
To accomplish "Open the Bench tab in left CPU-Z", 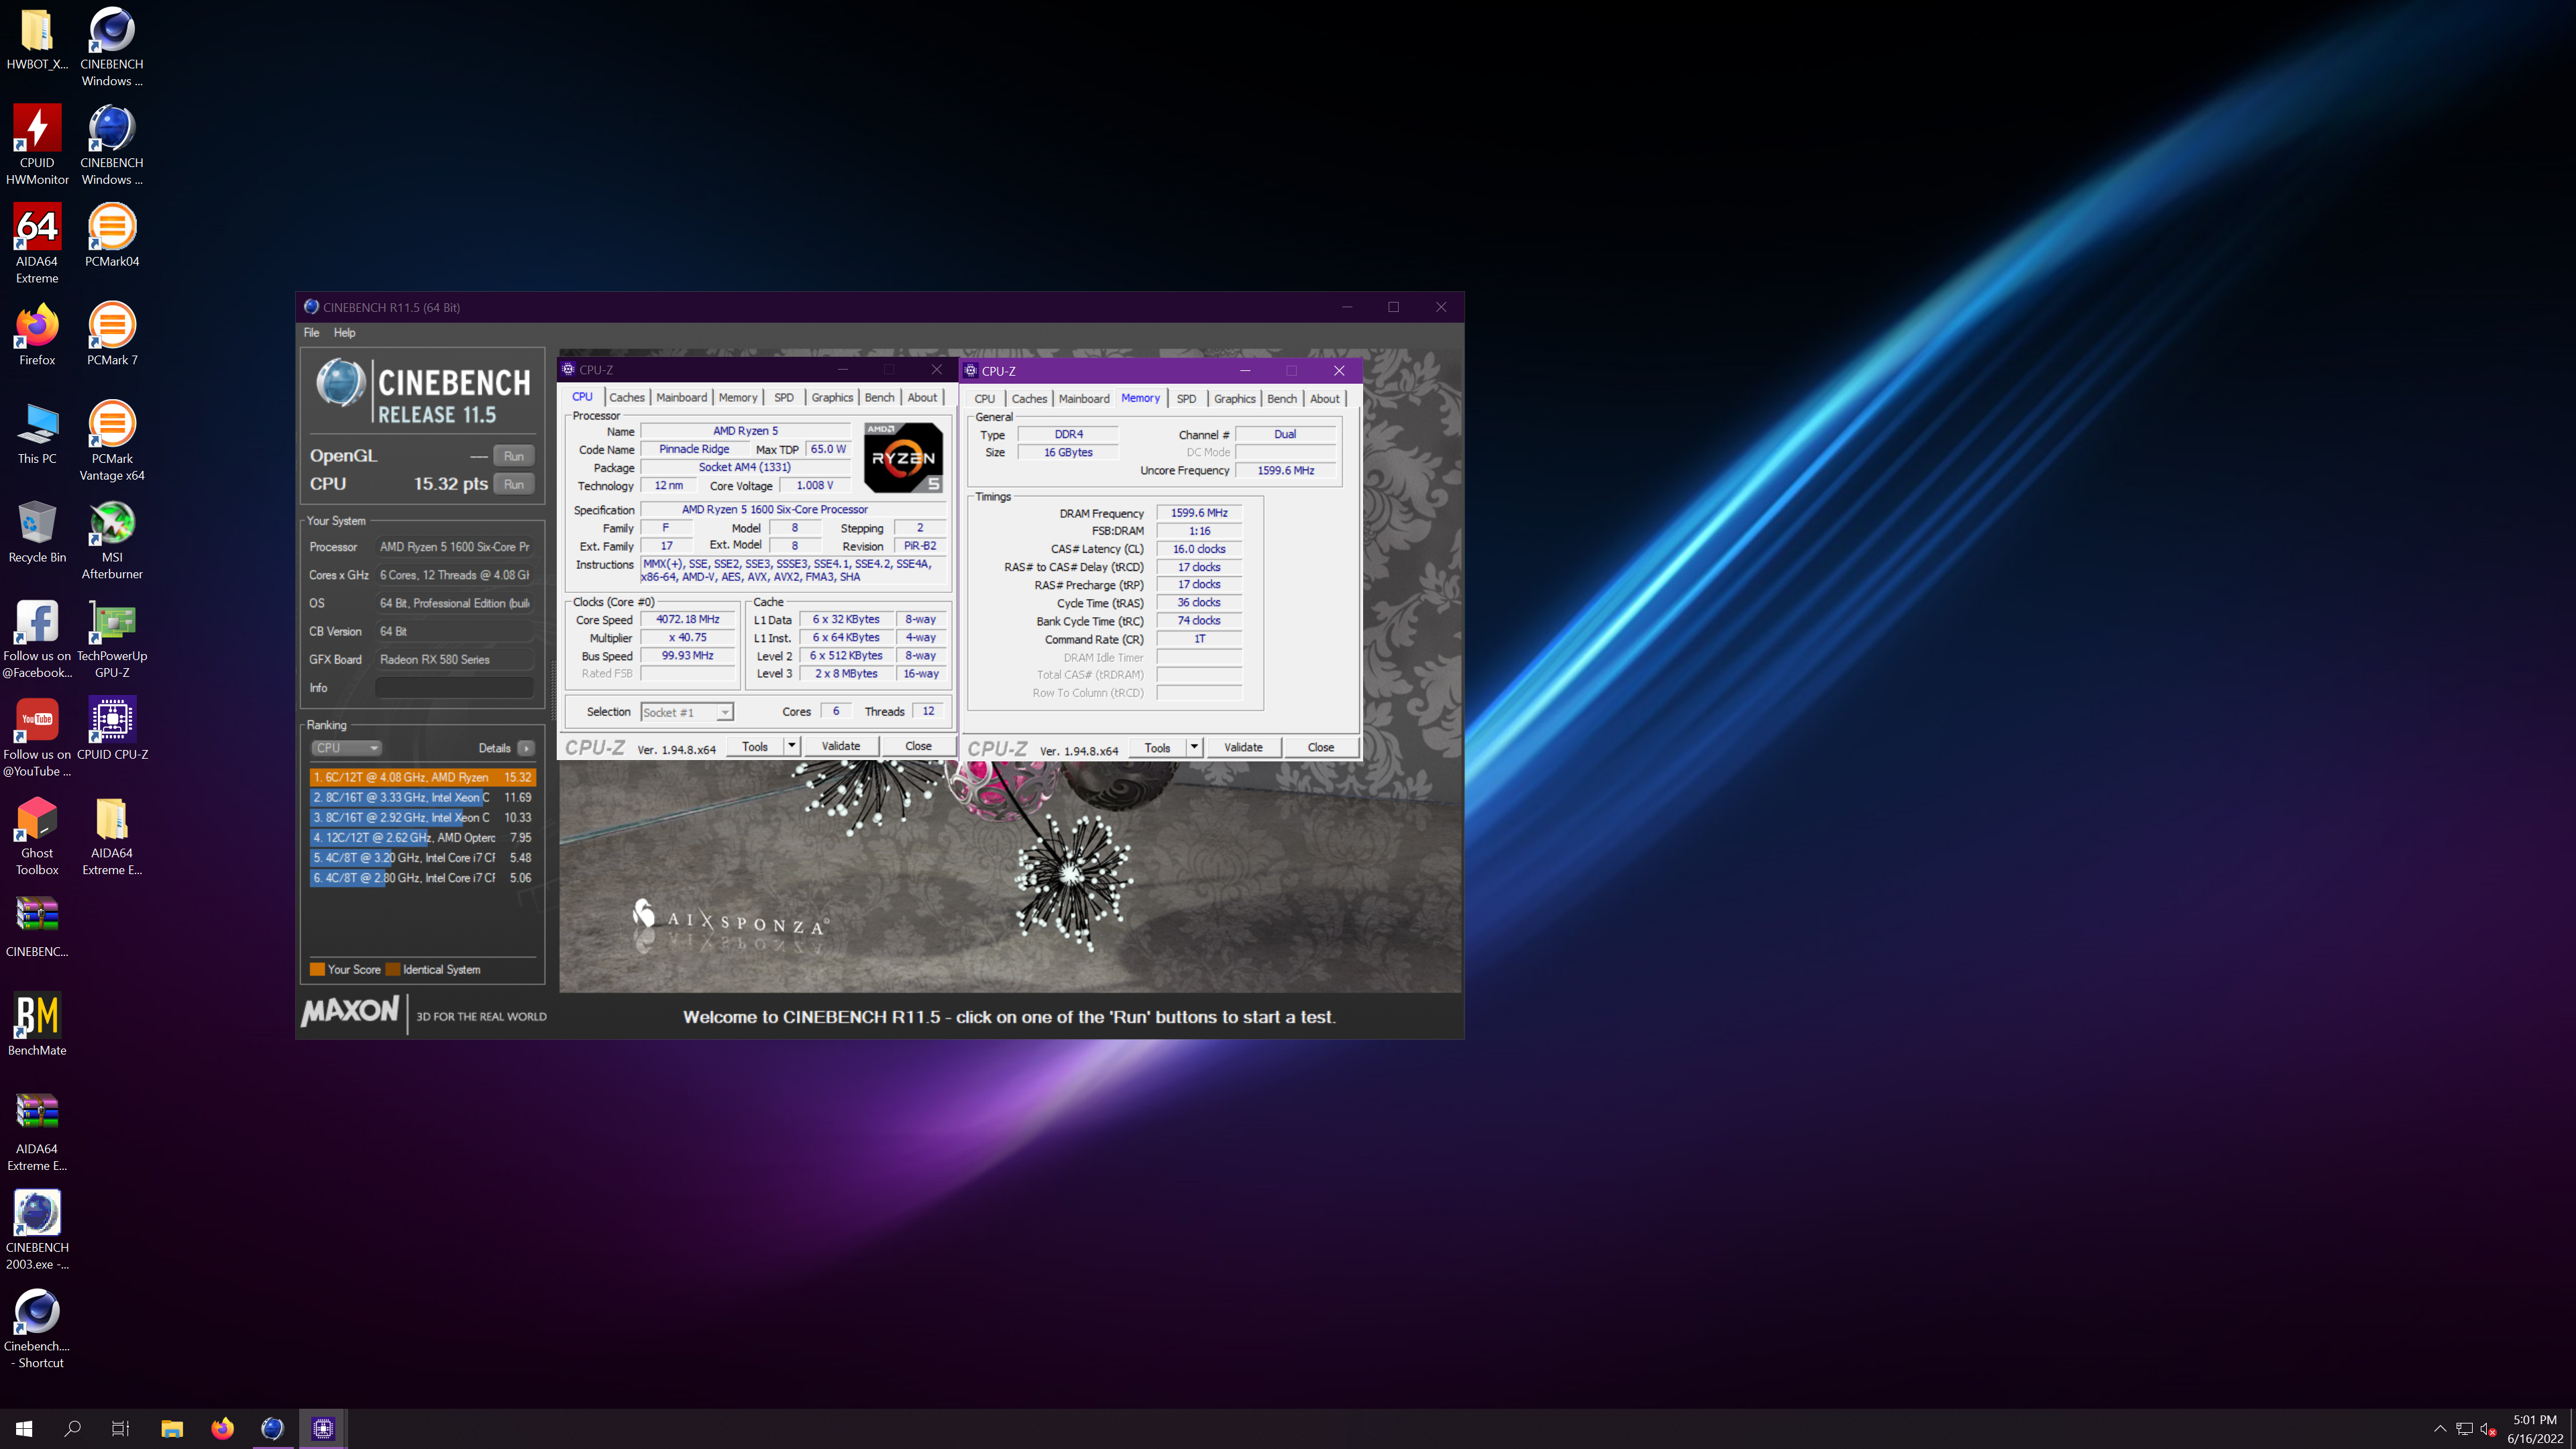I will pyautogui.click(x=879, y=397).
